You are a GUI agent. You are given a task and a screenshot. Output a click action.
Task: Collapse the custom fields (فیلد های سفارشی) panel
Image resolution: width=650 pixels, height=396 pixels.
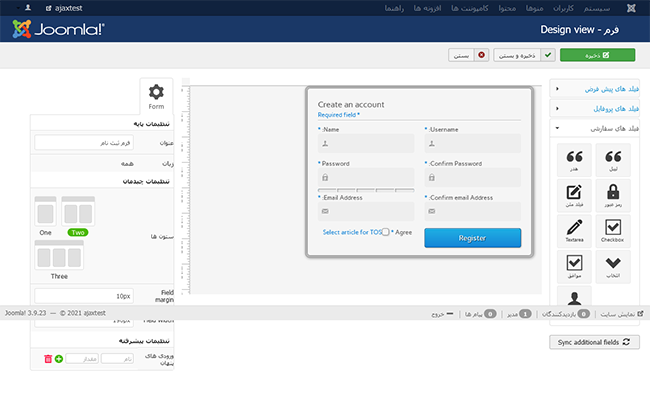point(594,129)
